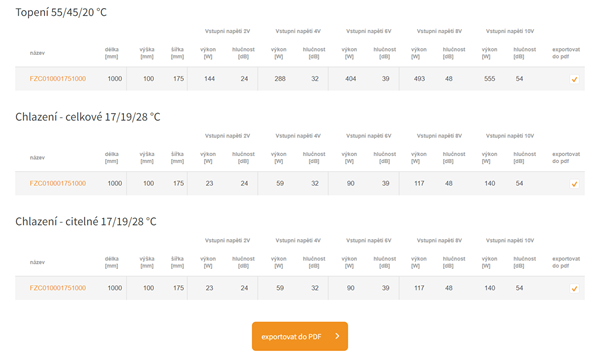Click the Topení 55/45/20 °C heading
Viewport: 600px width, 361px height.
[61, 12]
